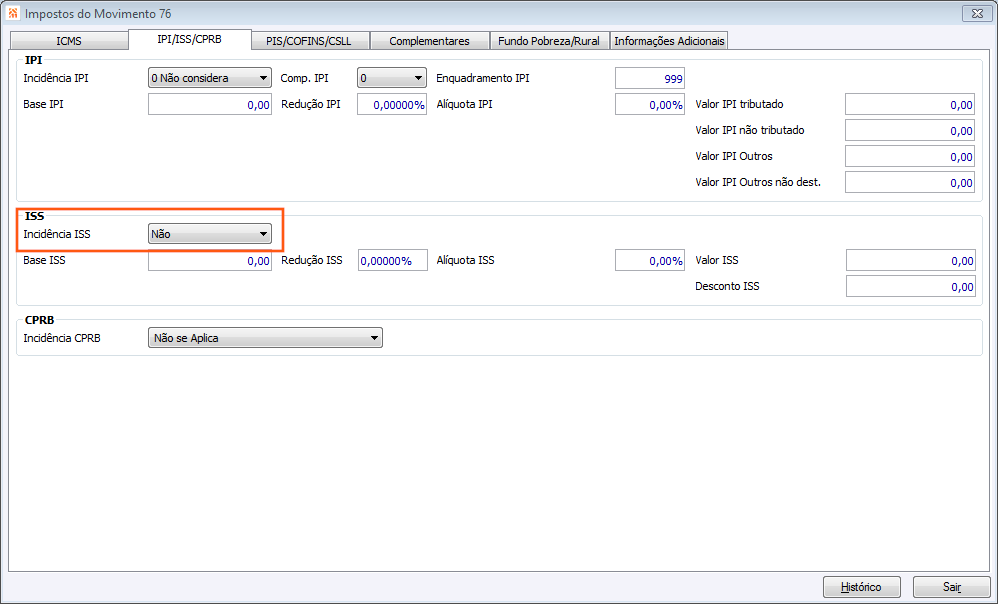Switch to the ICMS tab

pyautogui.click(x=69, y=41)
